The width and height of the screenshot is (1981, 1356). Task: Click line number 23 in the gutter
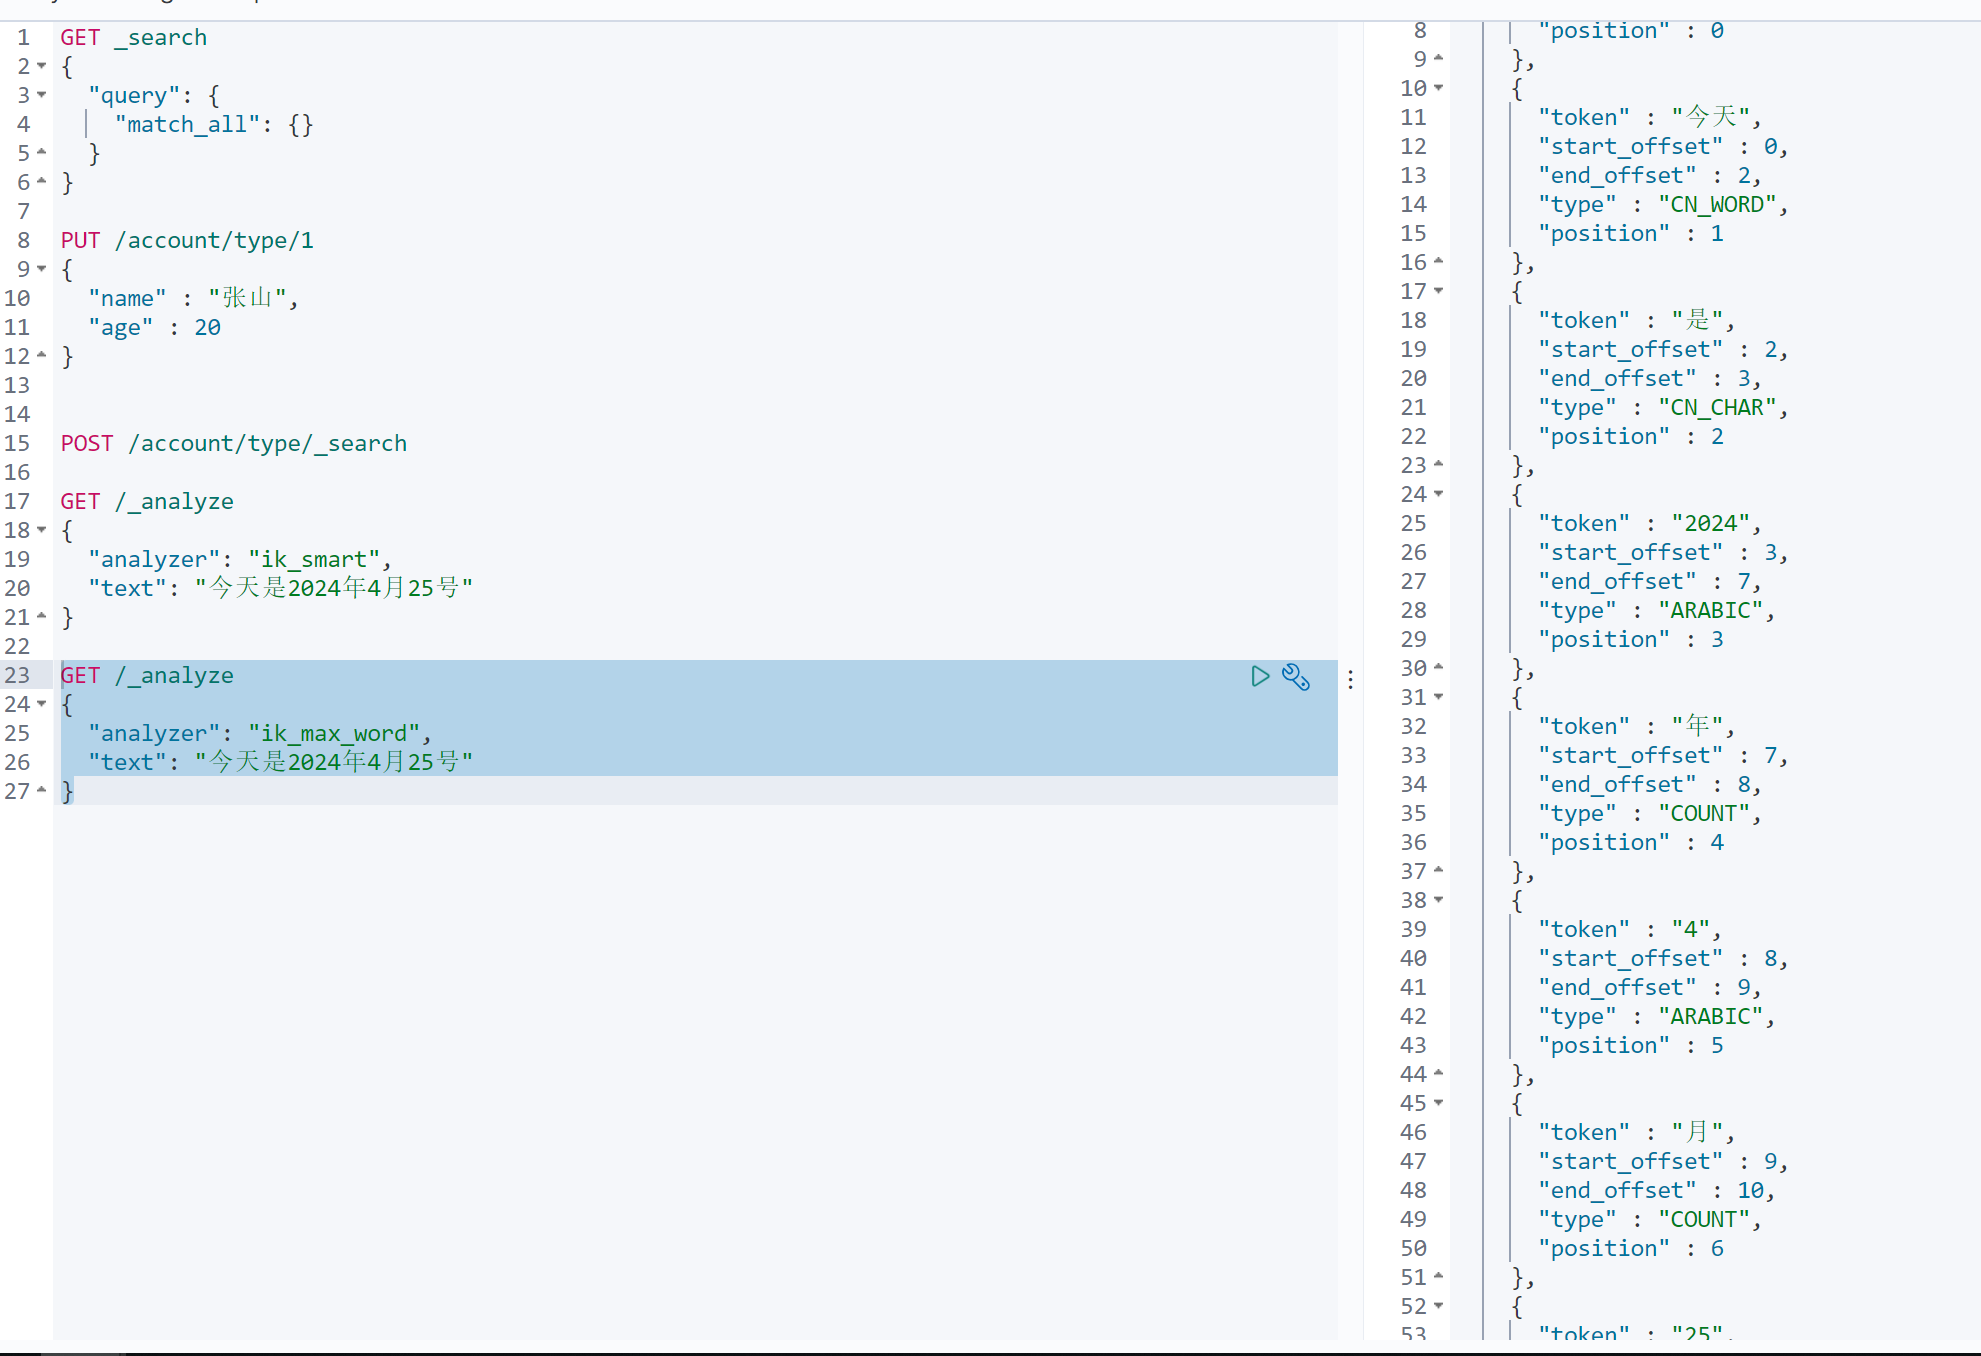[17, 675]
